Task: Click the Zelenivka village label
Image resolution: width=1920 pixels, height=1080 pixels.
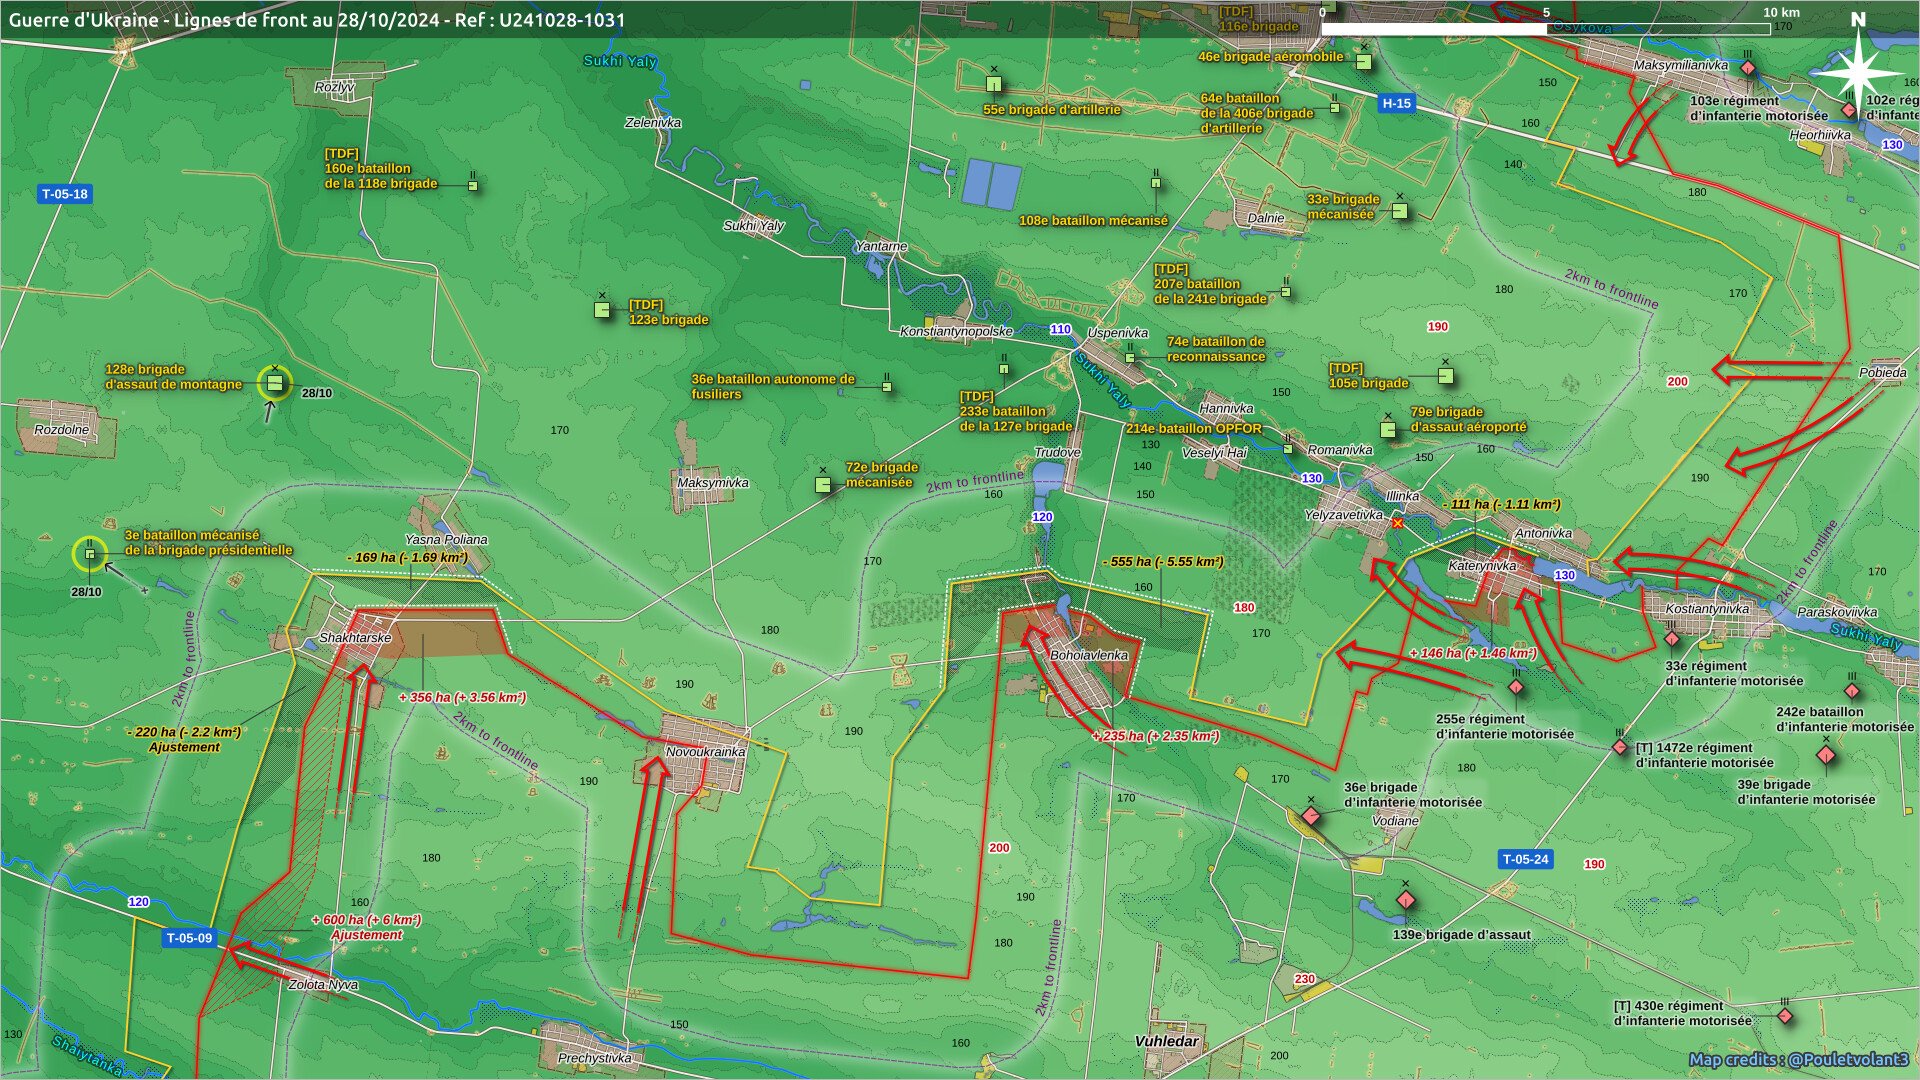Action: [653, 123]
